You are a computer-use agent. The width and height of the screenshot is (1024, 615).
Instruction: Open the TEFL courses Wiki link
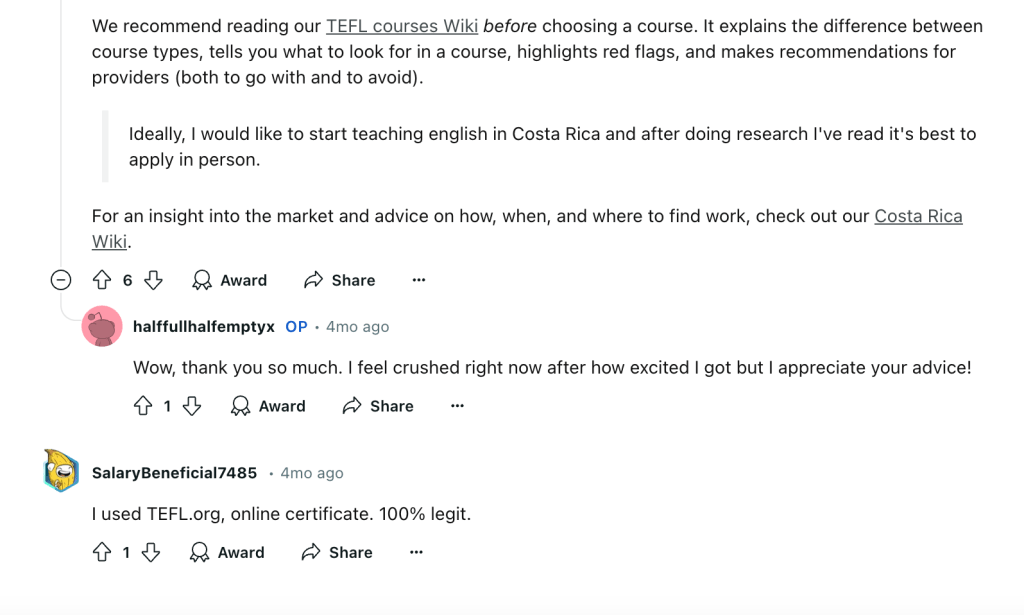tap(401, 25)
